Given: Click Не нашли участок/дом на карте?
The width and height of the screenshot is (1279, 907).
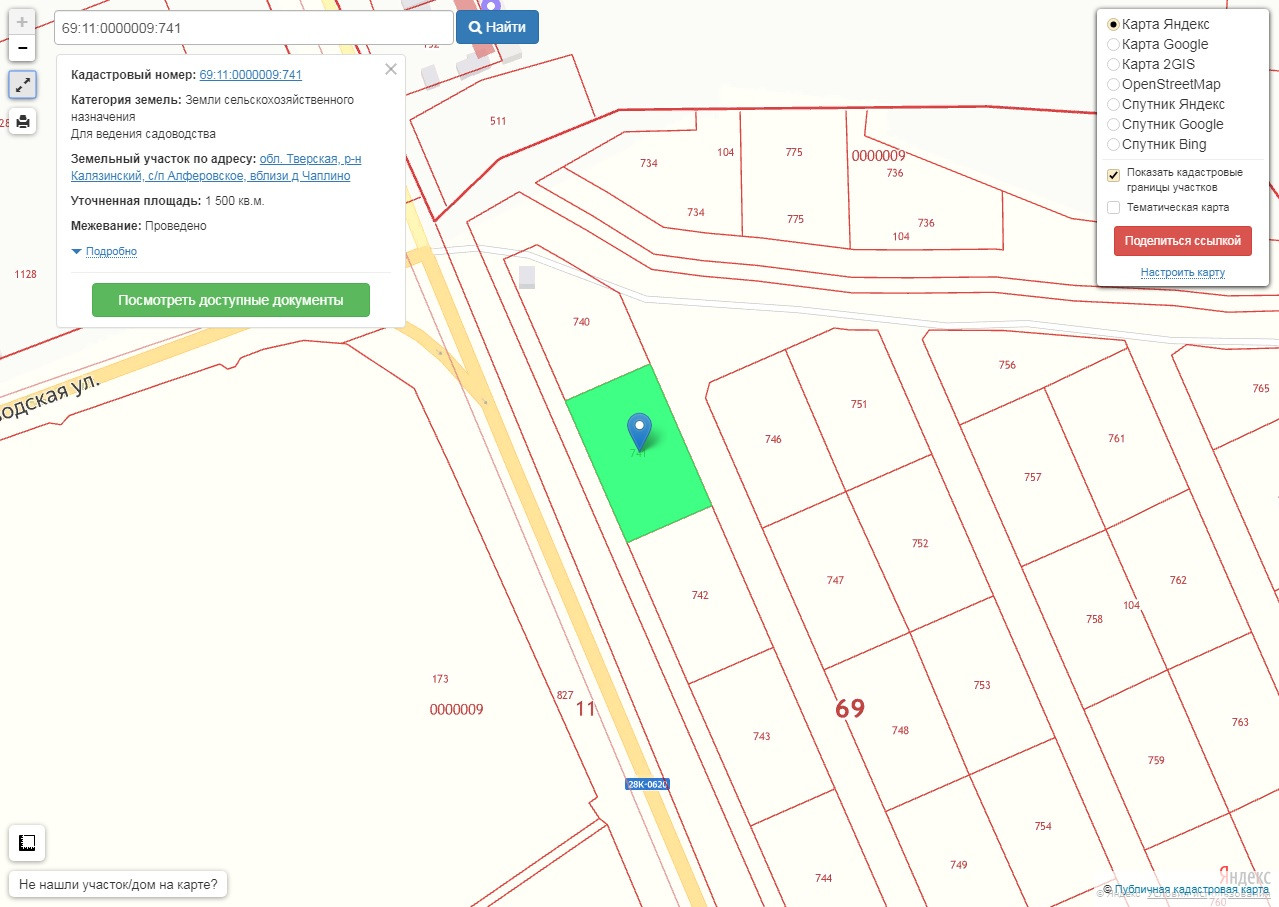Looking at the screenshot, I should [x=119, y=884].
